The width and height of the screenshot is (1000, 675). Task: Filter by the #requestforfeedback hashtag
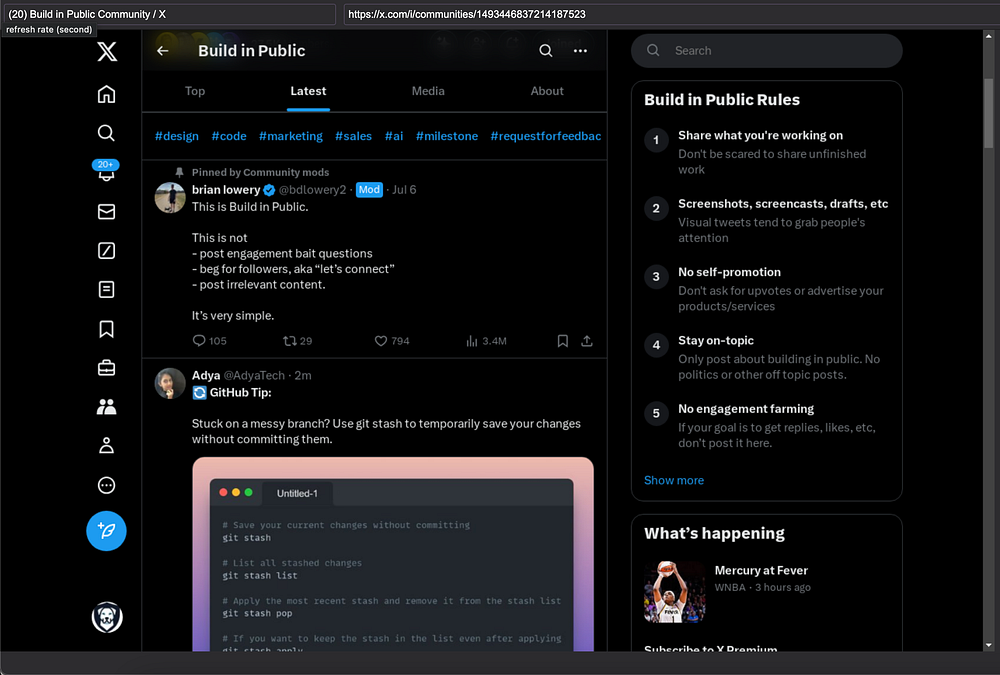[546, 136]
